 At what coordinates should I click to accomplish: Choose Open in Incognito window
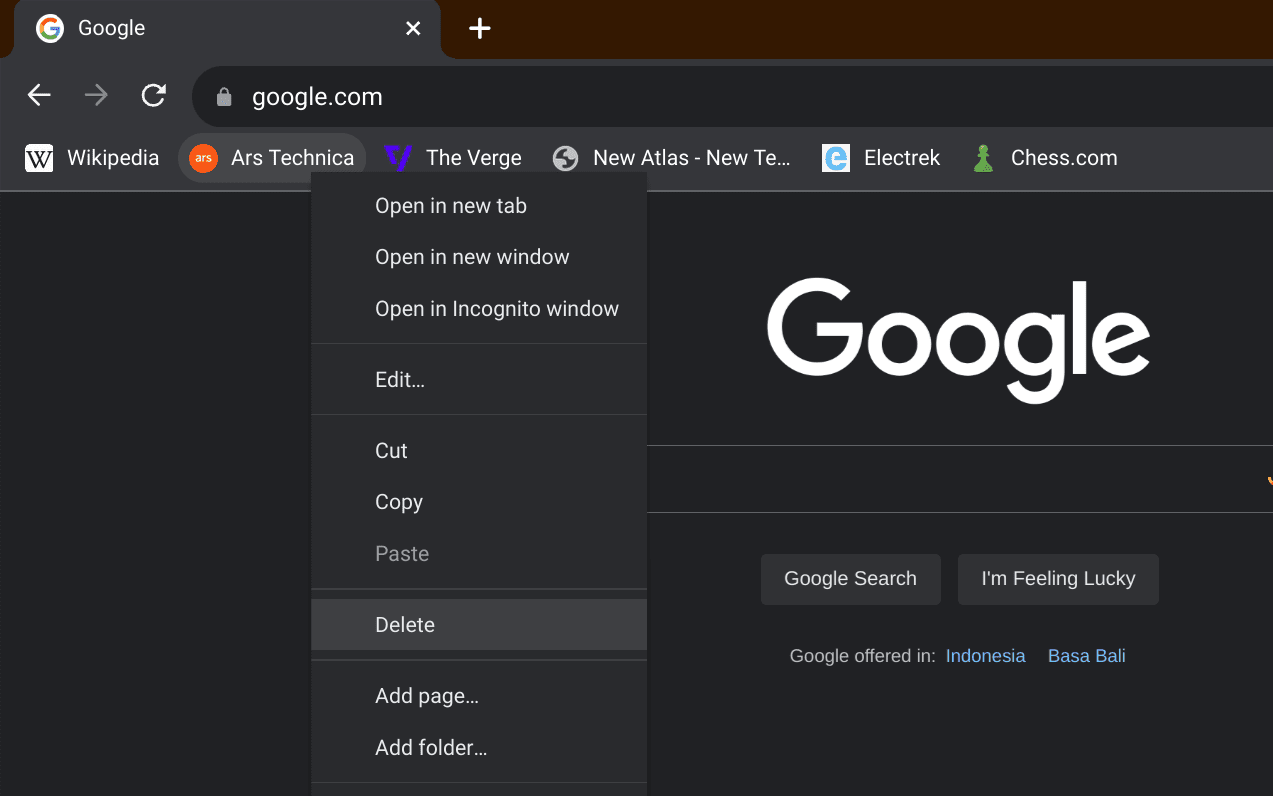tap(479, 309)
